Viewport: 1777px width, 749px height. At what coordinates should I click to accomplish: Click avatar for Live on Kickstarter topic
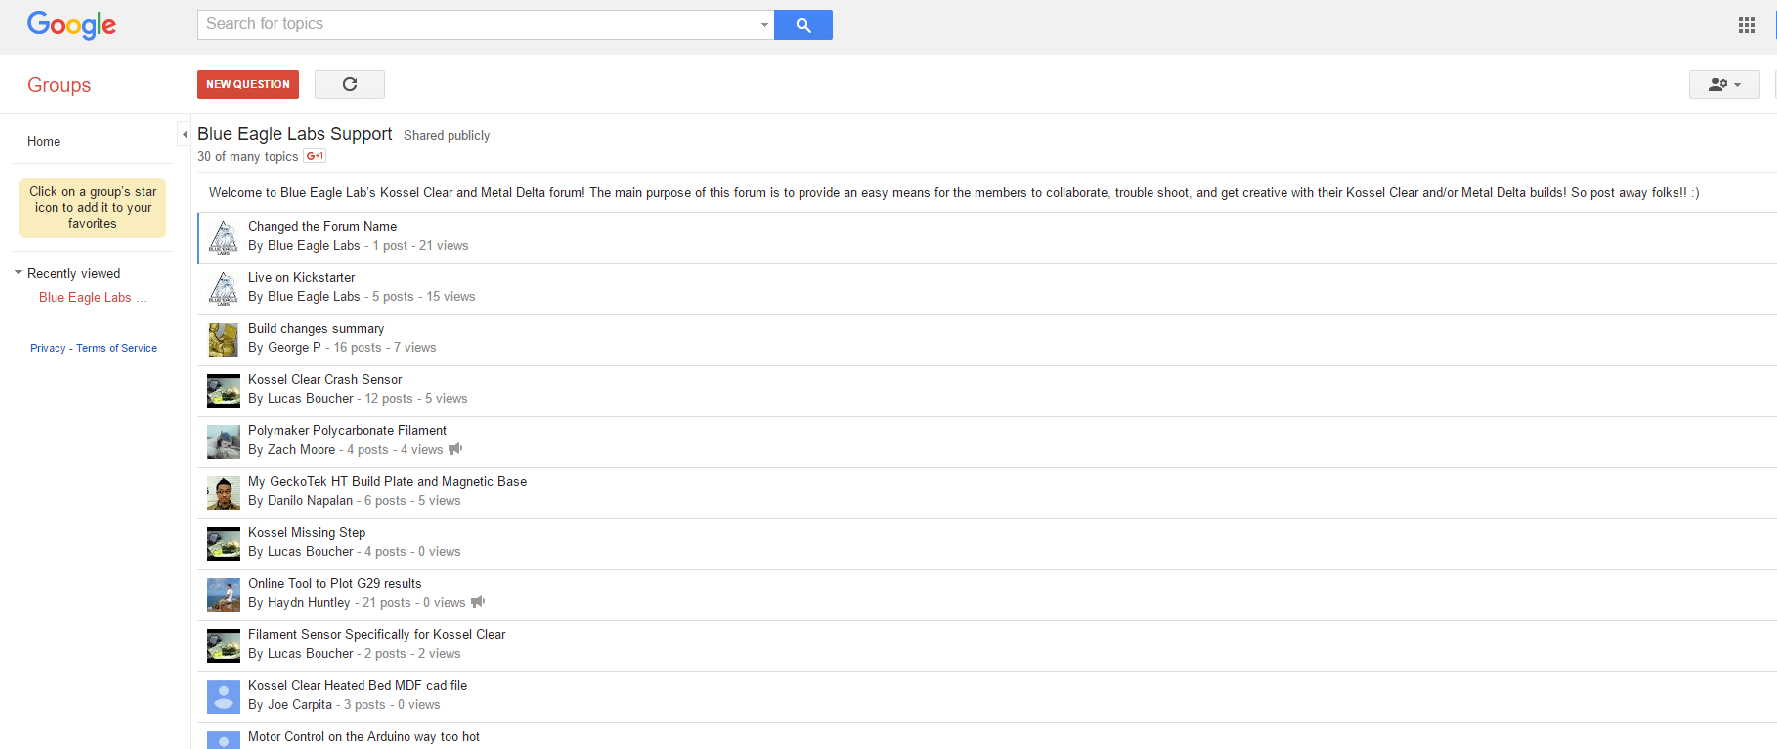[223, 289]
